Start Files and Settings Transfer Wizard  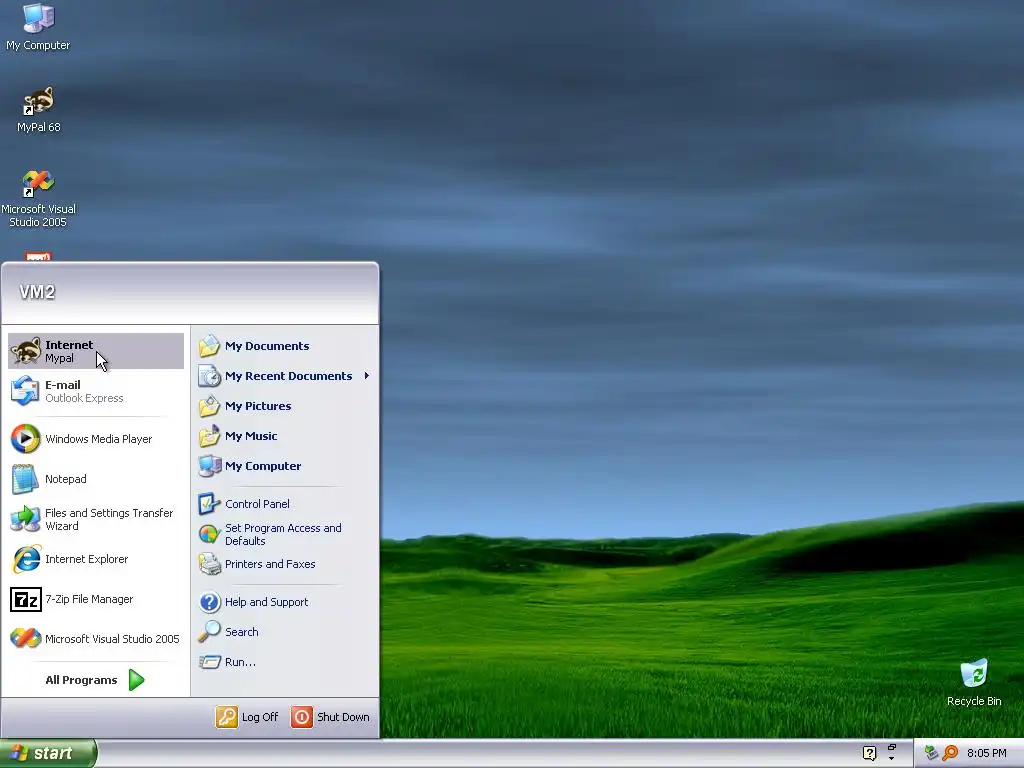(x=96, y=519)
